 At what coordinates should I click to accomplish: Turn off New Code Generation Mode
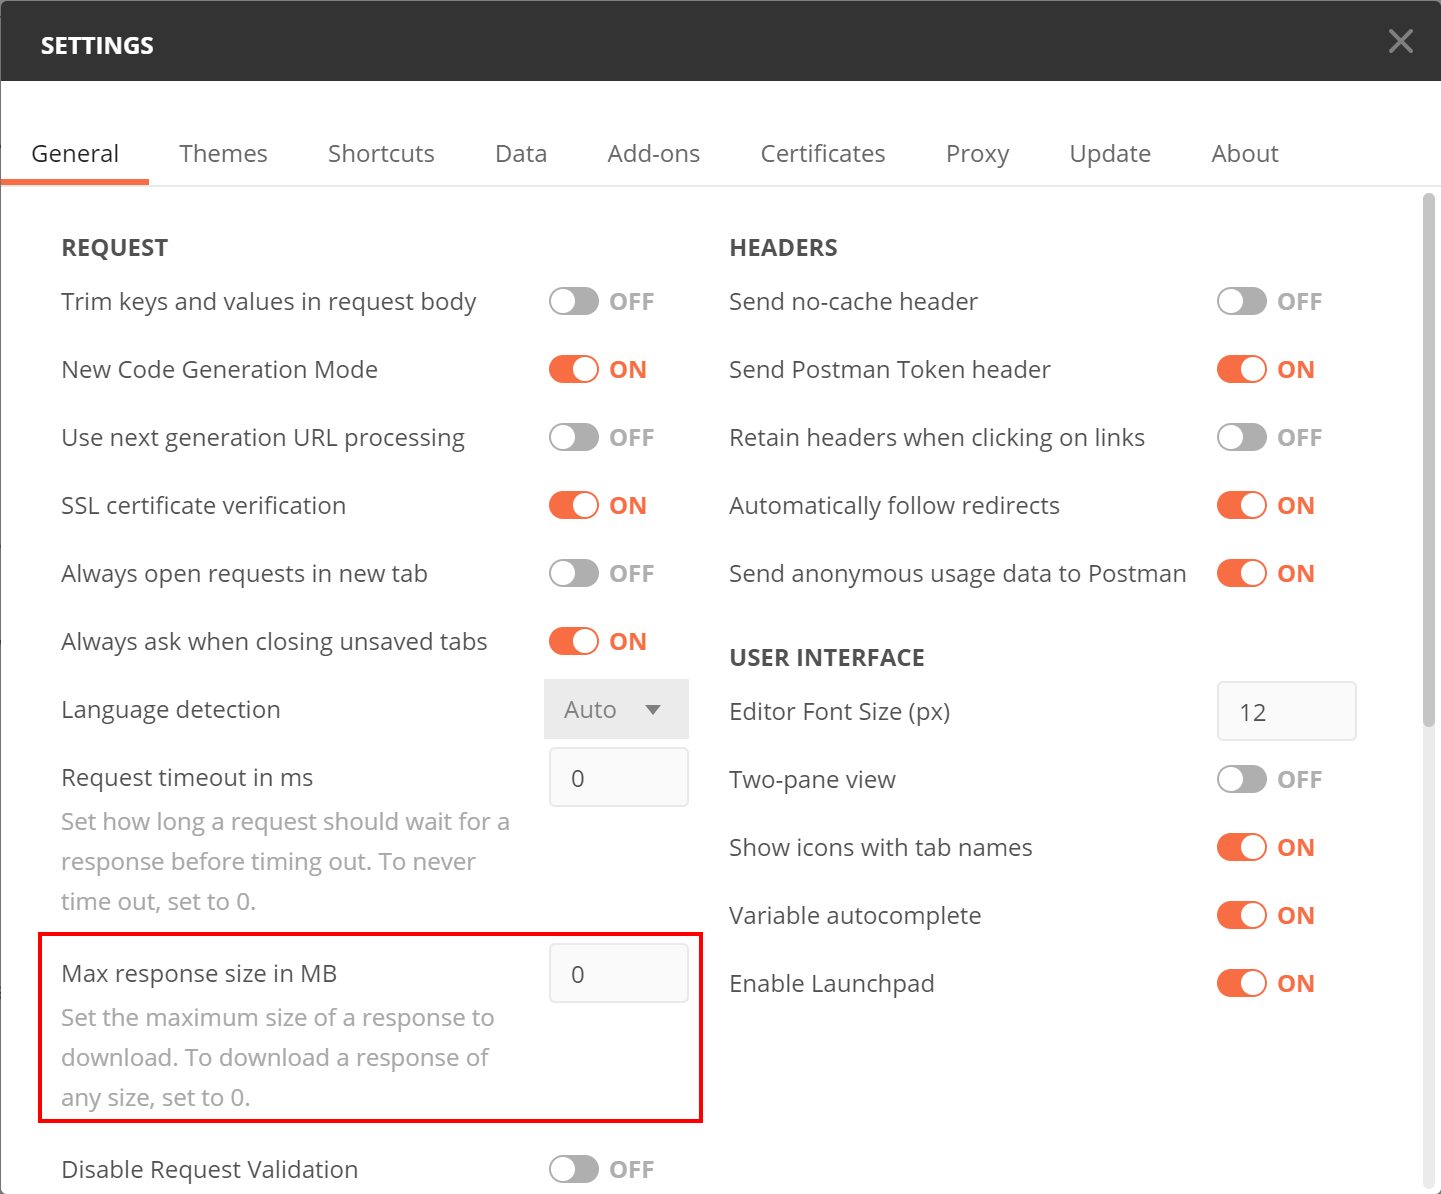[x=574, y=370]
